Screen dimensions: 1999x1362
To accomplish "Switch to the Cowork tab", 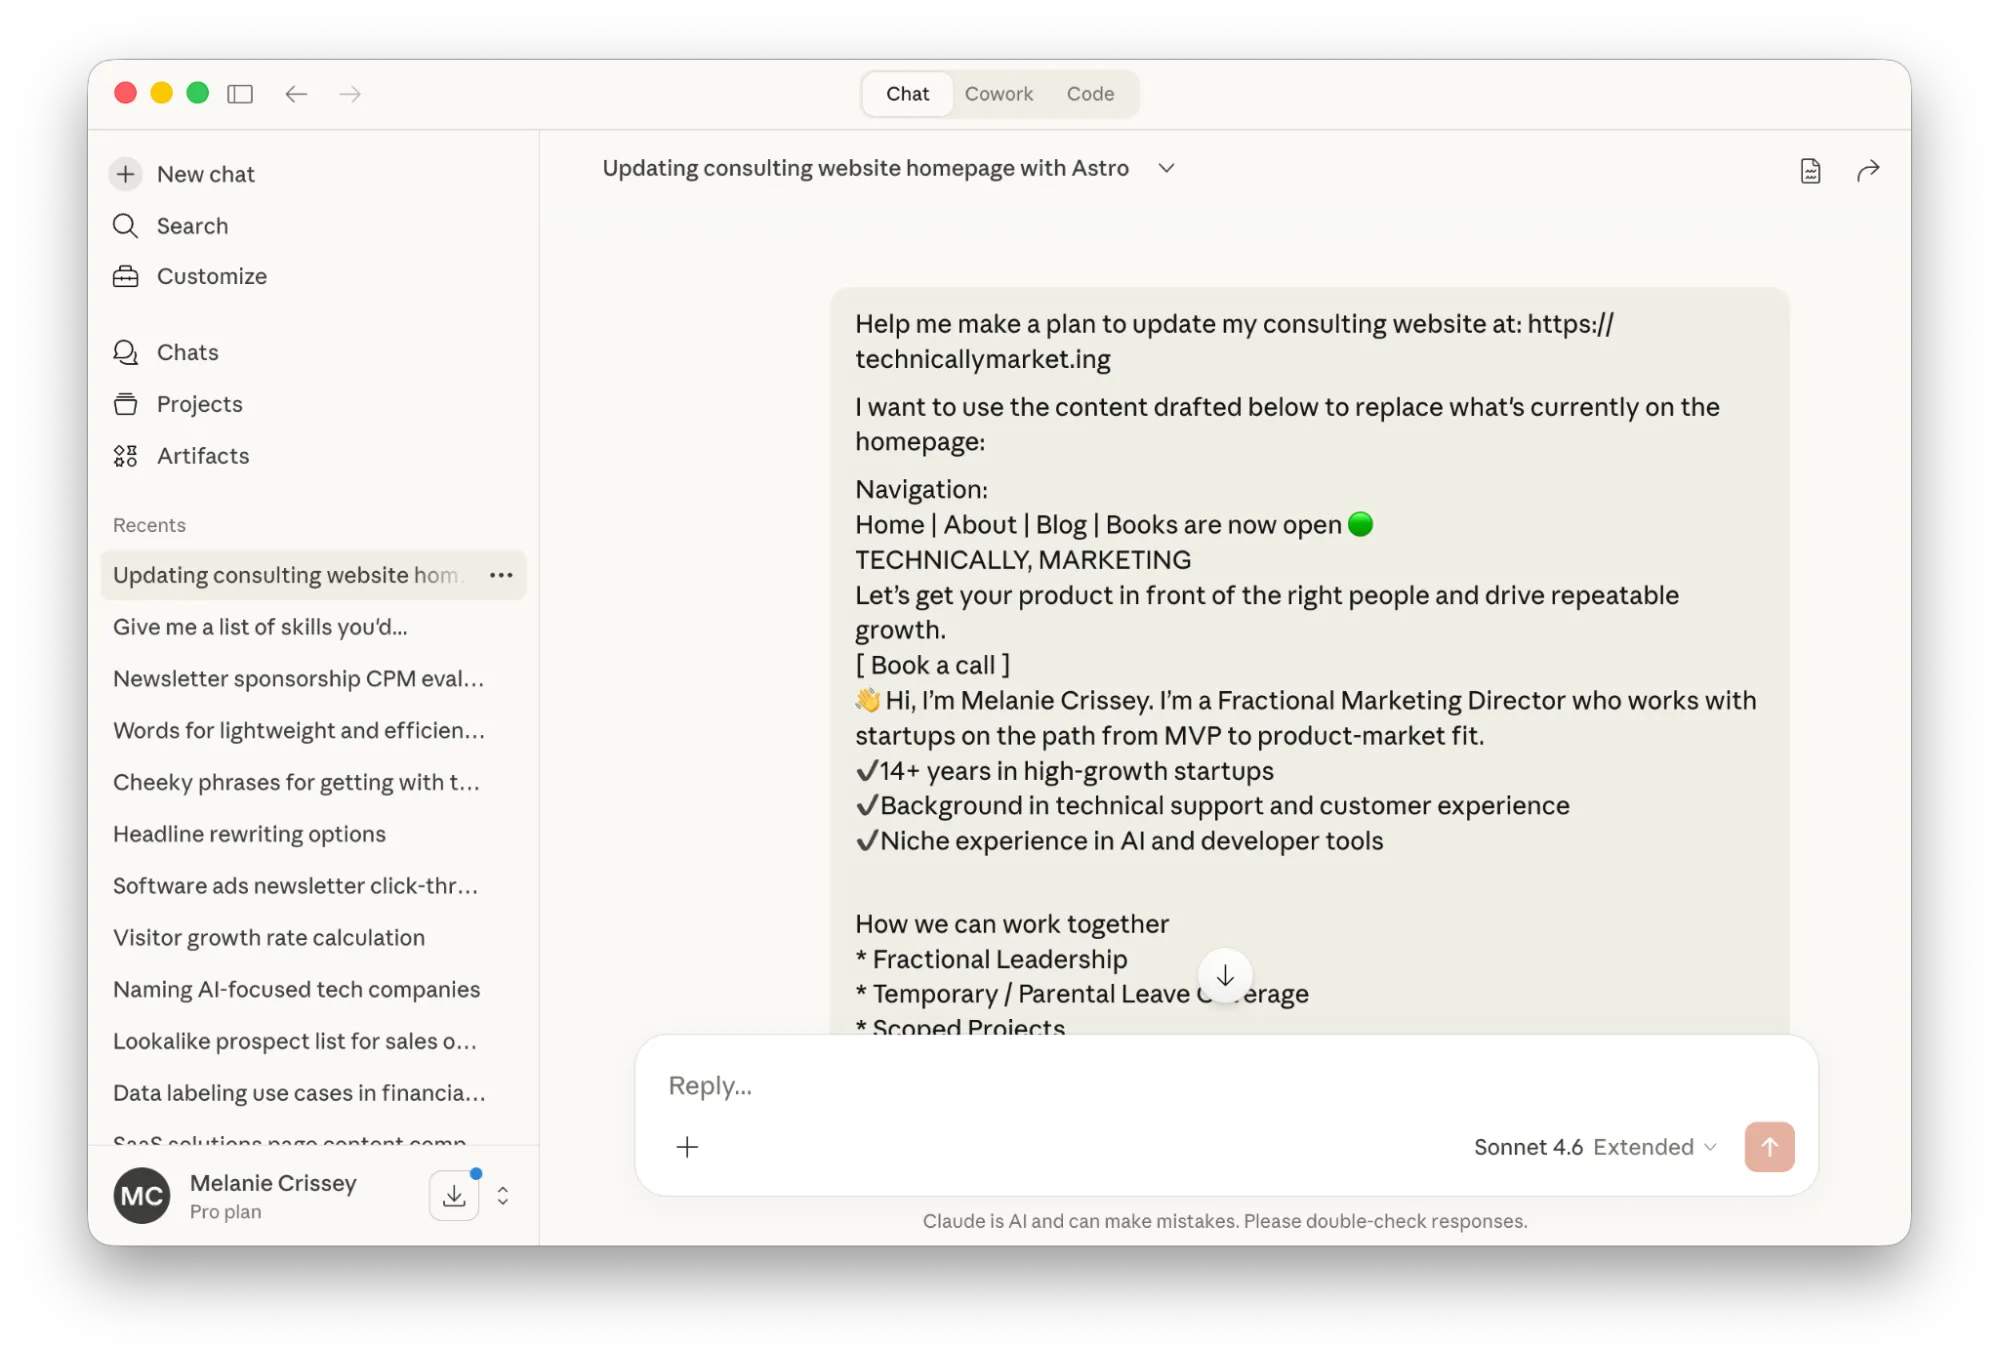I will click(x=998, y=94).
